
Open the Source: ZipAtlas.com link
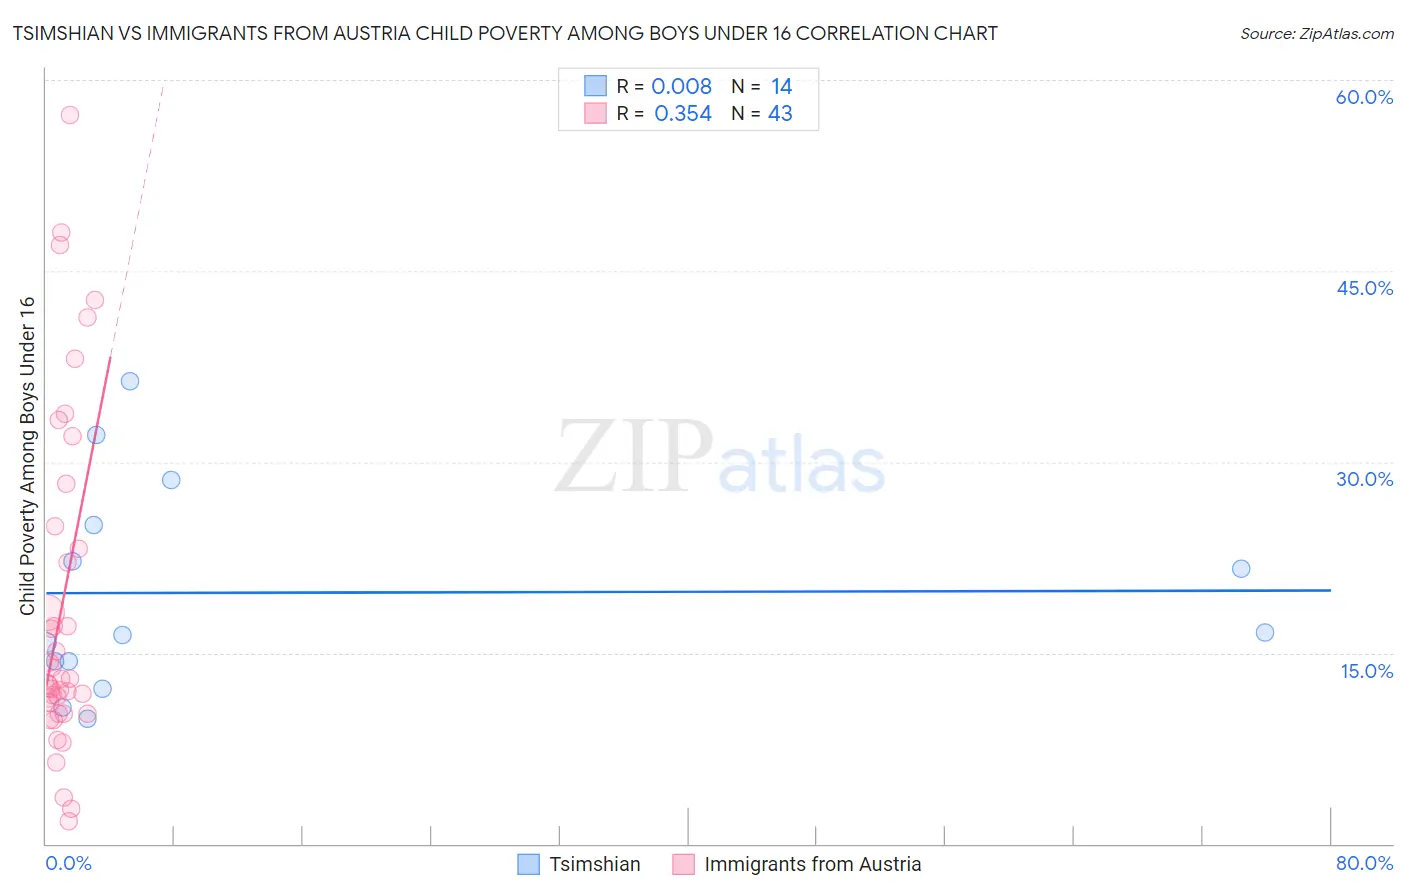point(1317,33)
